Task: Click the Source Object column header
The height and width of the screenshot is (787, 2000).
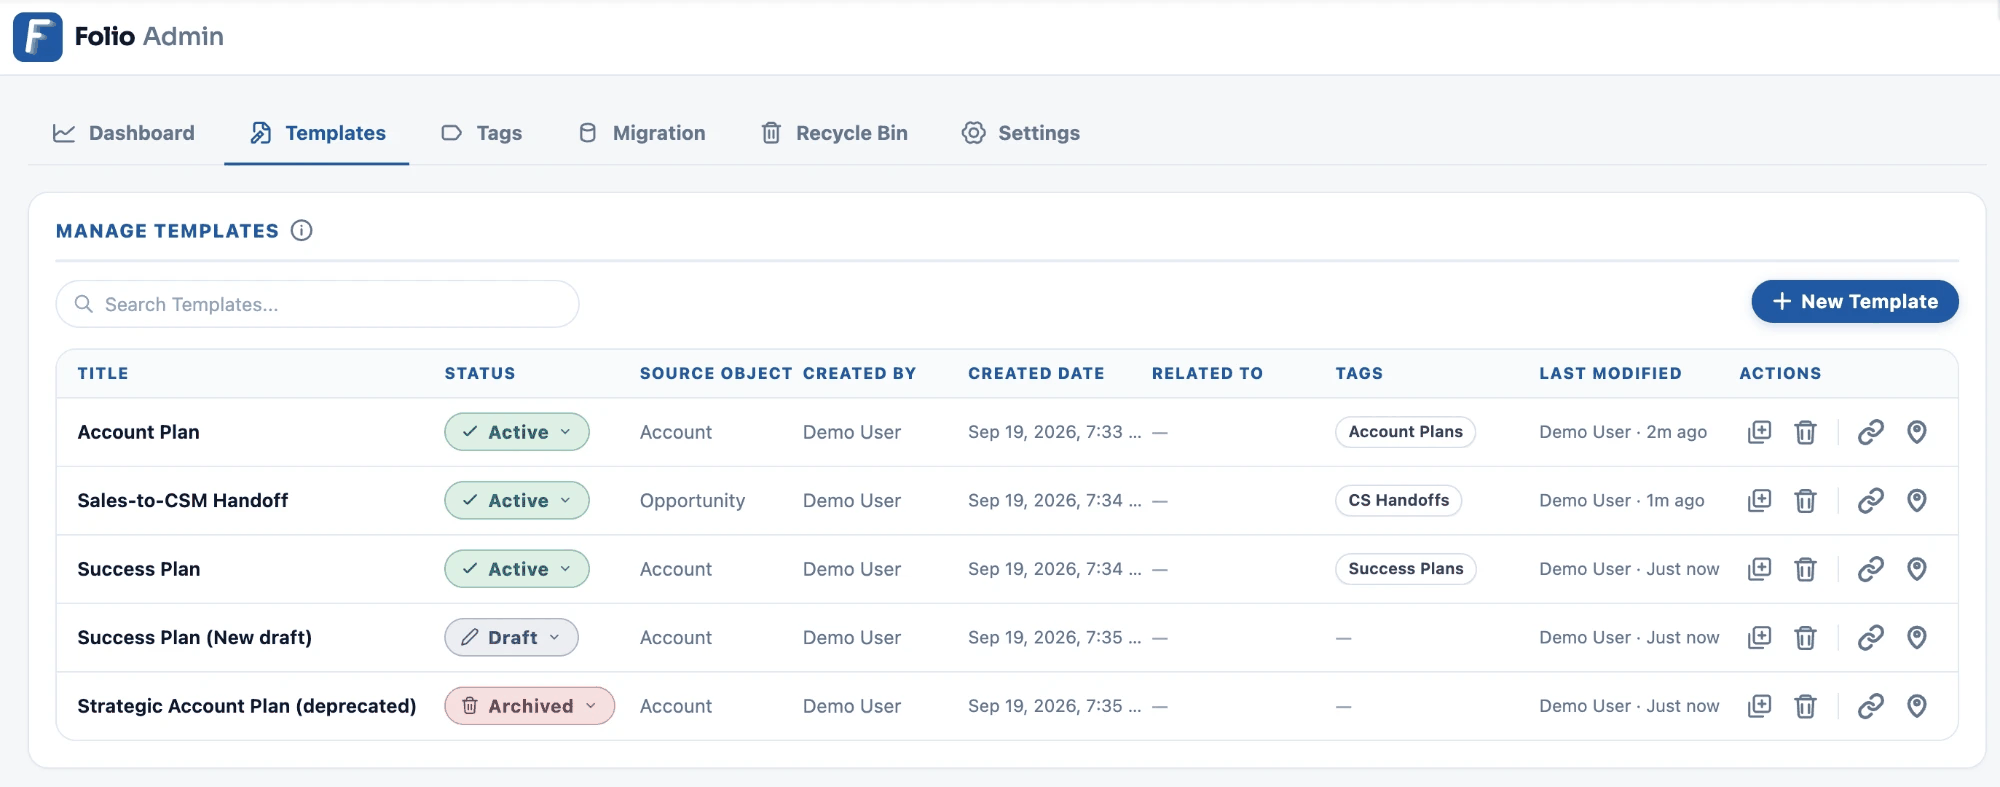Action: click(716, 373)
